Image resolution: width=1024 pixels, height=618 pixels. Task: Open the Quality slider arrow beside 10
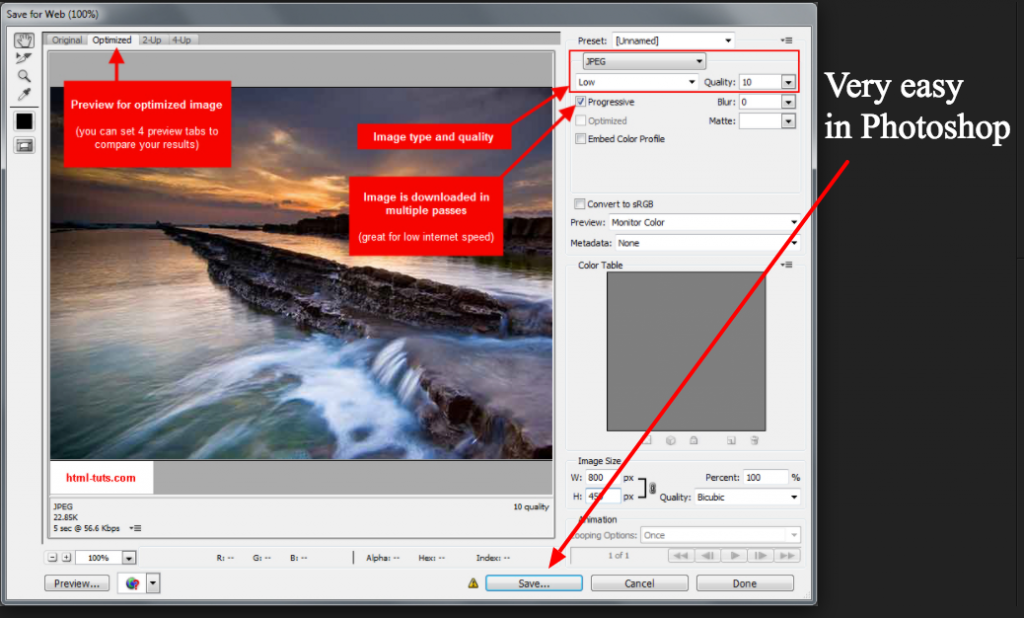[x=789, y=82]
